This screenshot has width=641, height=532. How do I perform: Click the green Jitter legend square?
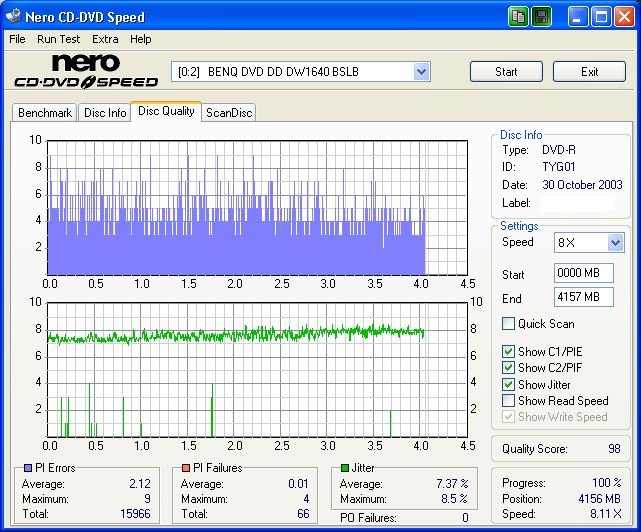pyautogui.click(x=345, y=468)
